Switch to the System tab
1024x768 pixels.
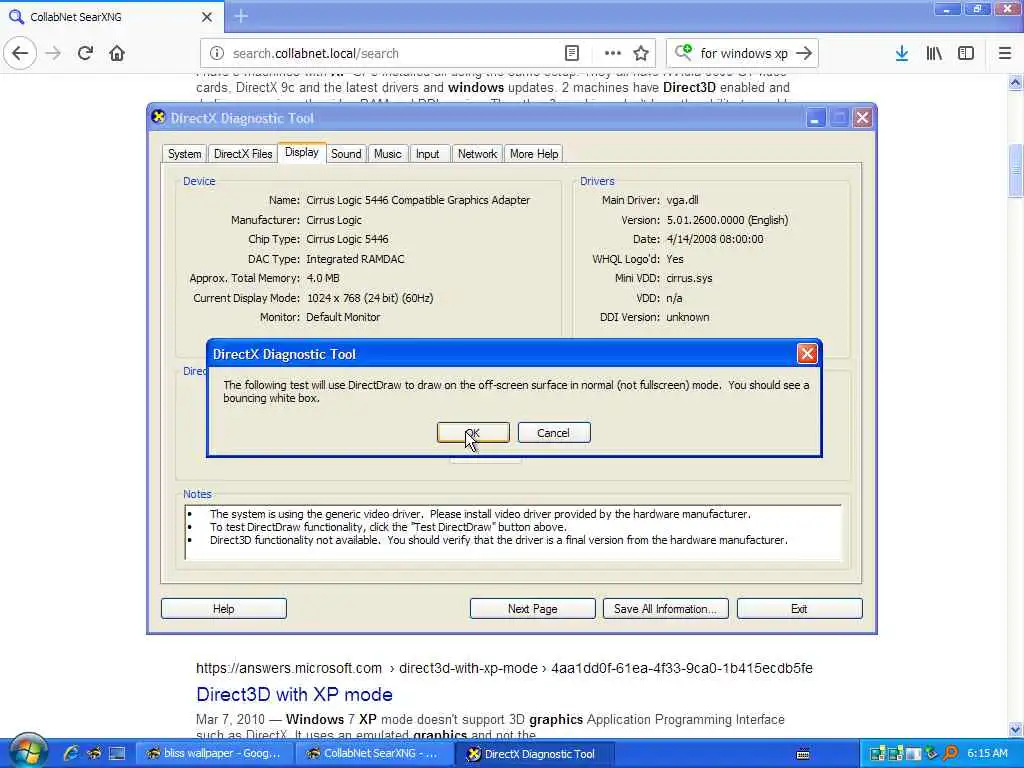click(184, 153)
